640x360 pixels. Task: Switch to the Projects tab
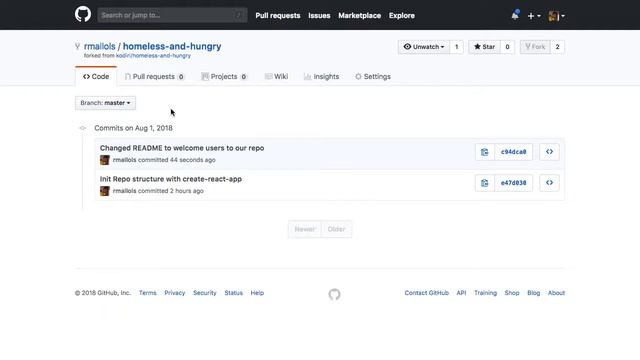[224, 77]
